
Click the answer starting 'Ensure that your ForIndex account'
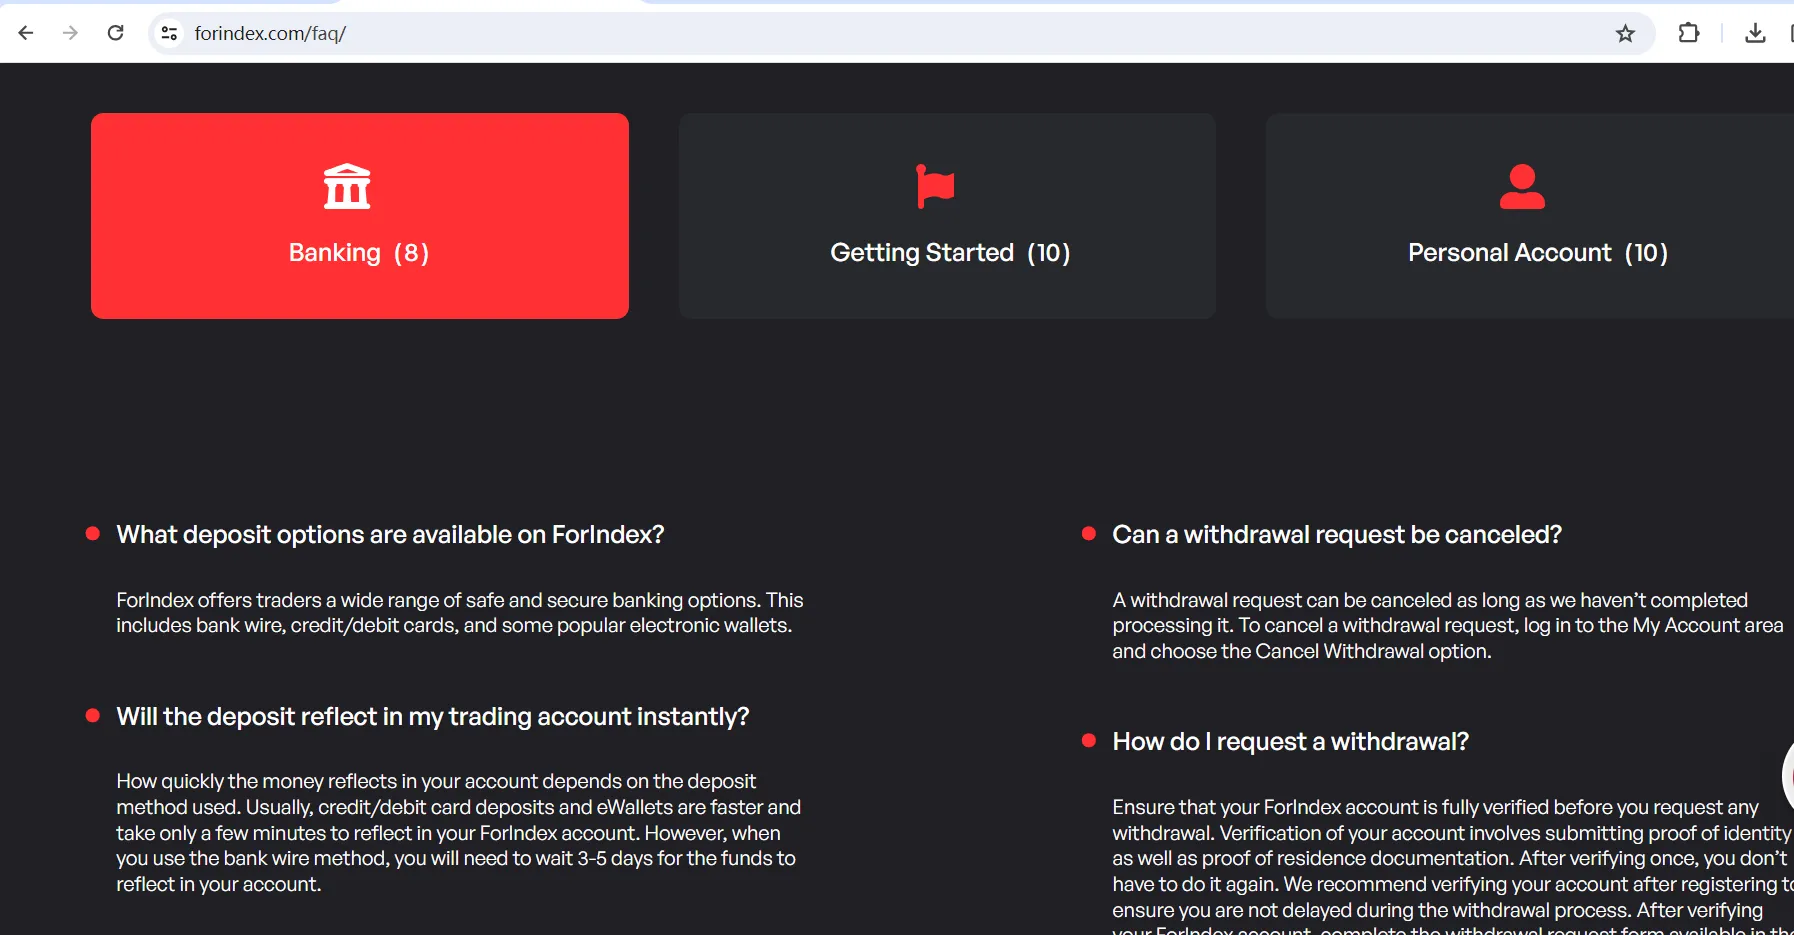click(1452, 865)
